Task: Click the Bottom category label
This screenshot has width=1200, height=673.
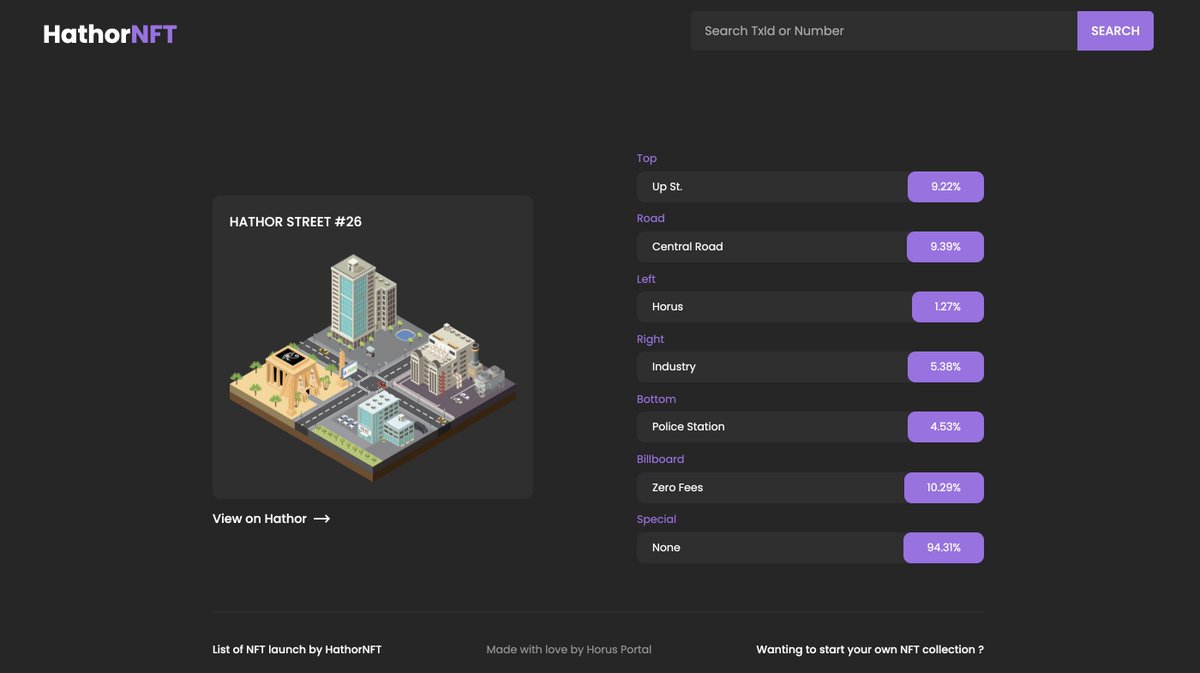Action: [x=657, y=399]
